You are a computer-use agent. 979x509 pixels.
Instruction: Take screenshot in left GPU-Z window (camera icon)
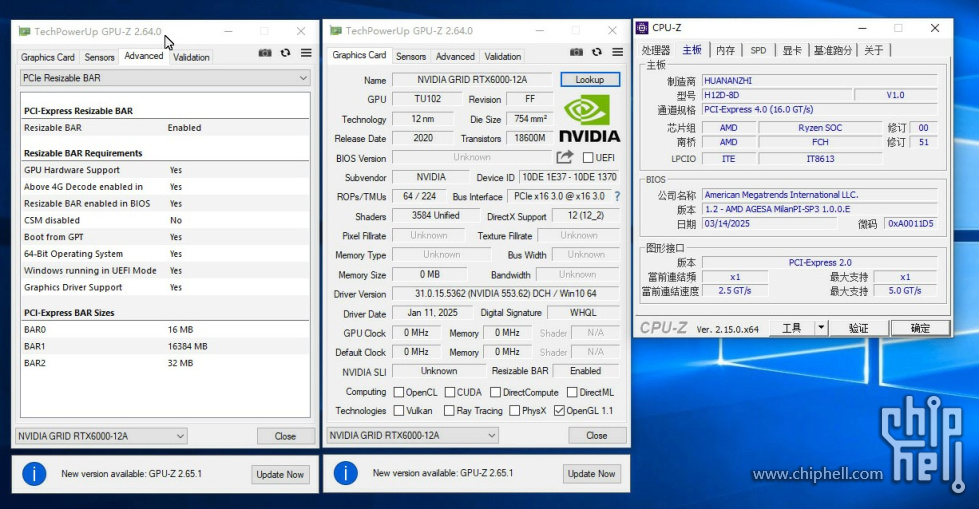tap(265, 53)
